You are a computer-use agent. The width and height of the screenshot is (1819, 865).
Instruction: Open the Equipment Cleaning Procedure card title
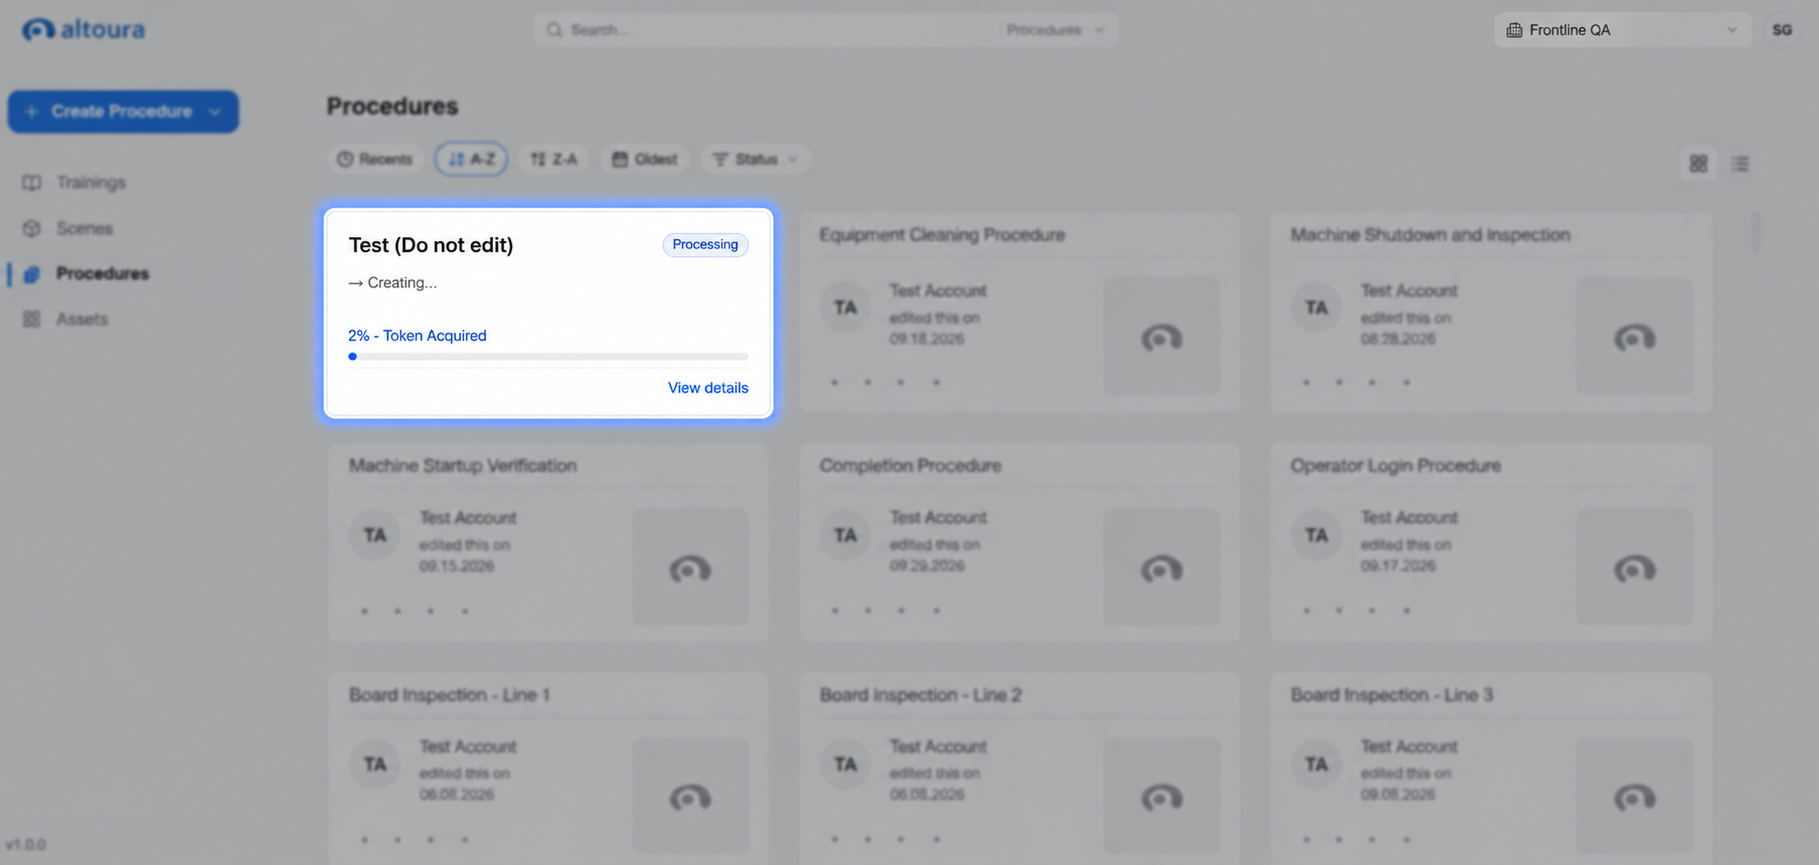coord(942,235)
